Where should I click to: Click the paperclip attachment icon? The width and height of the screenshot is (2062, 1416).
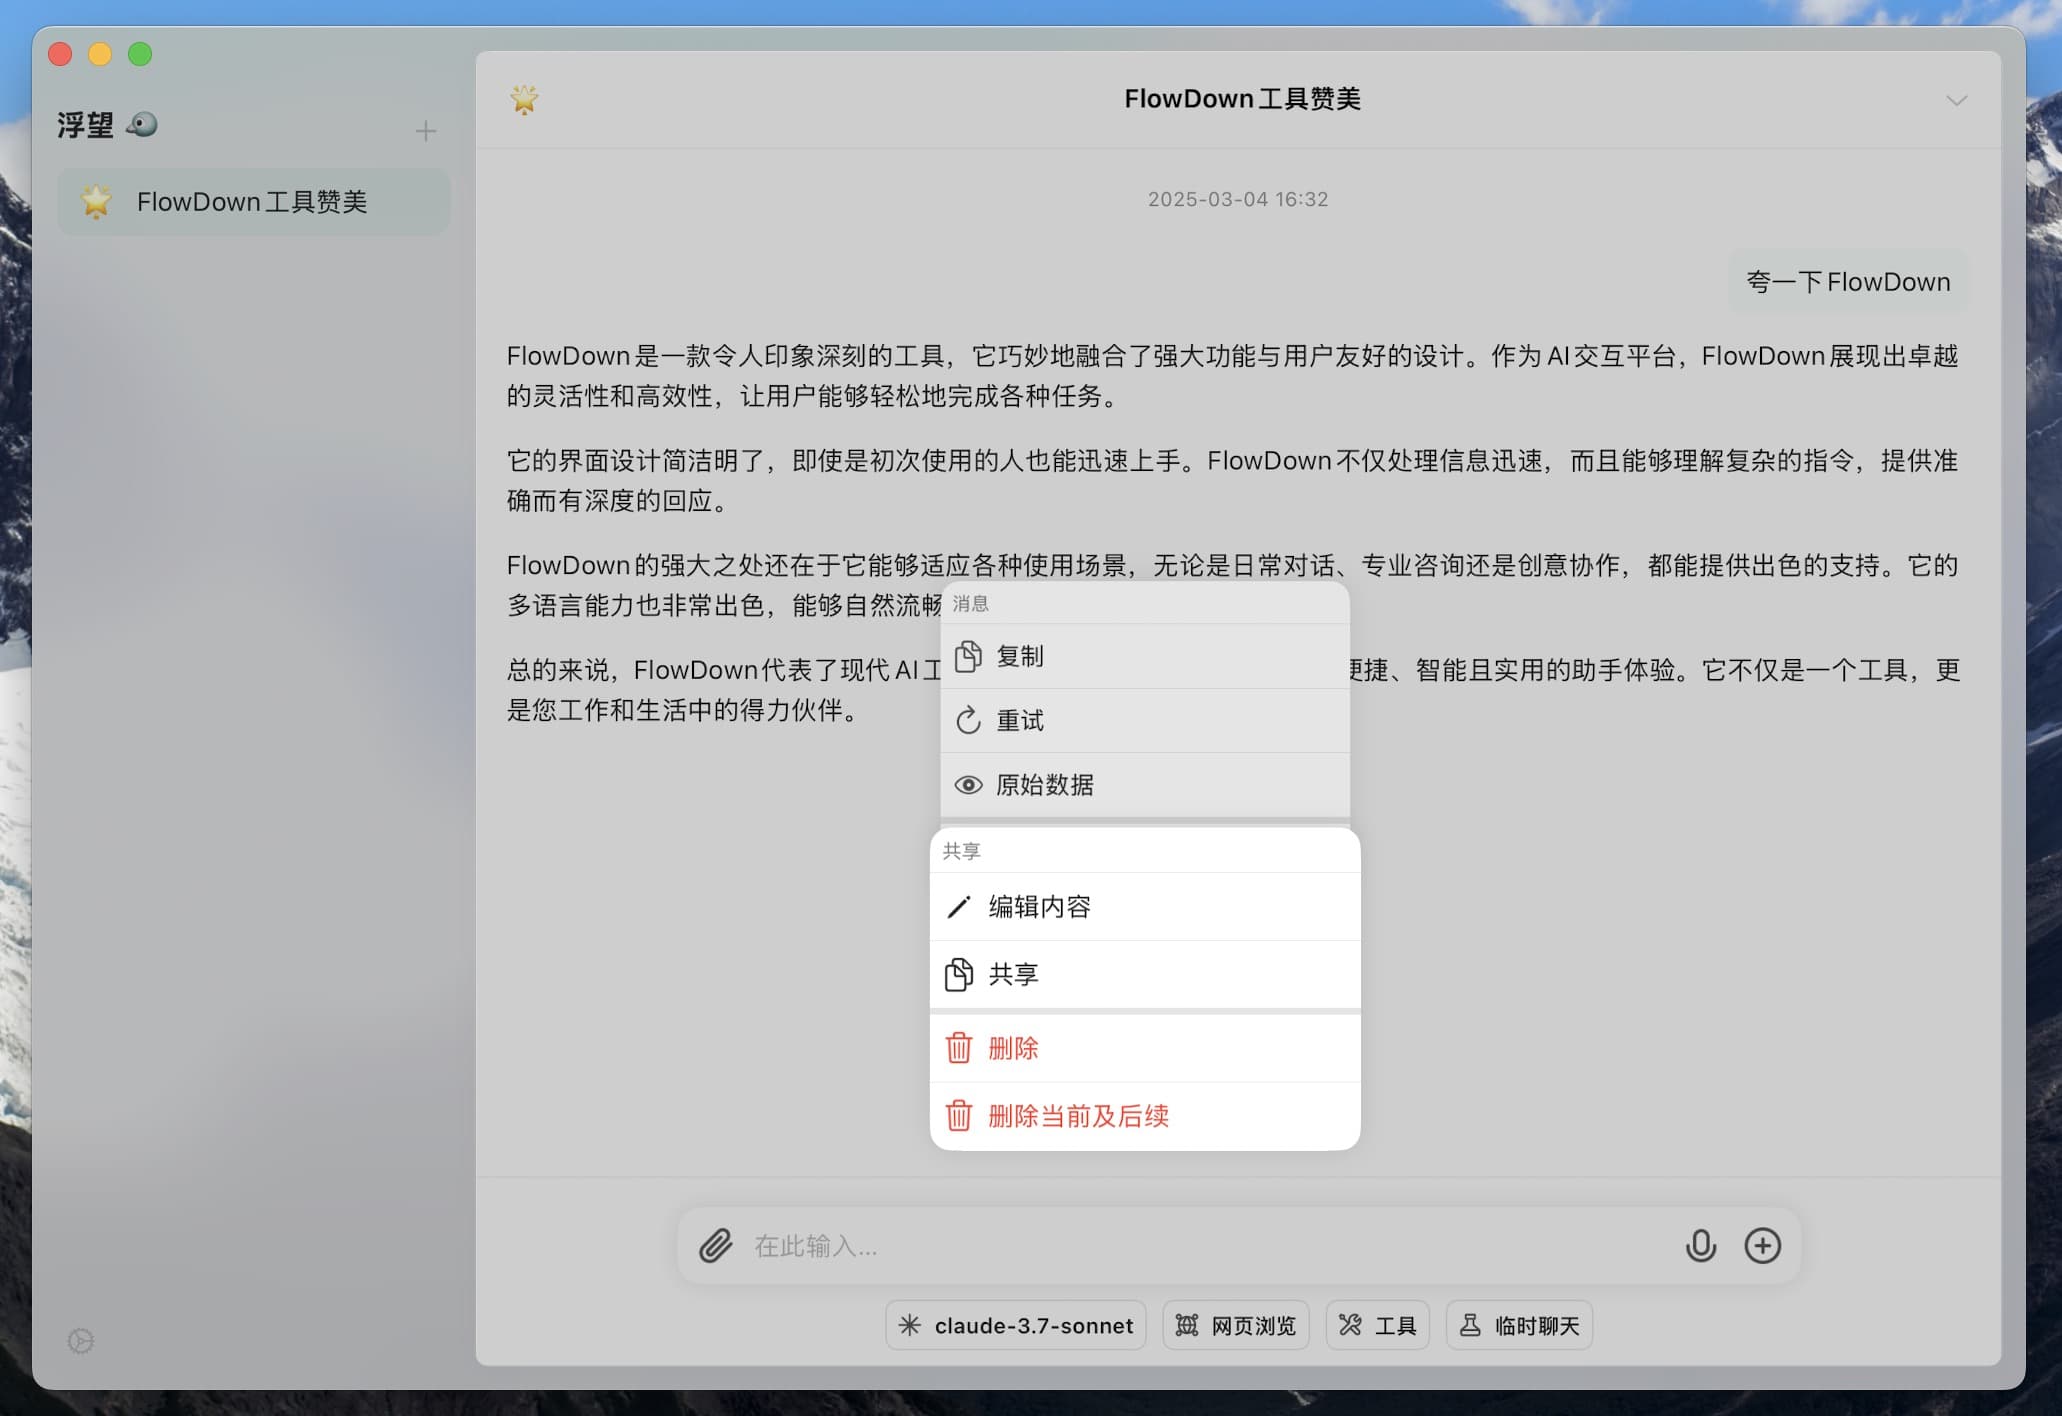(x=716, y=1246)
